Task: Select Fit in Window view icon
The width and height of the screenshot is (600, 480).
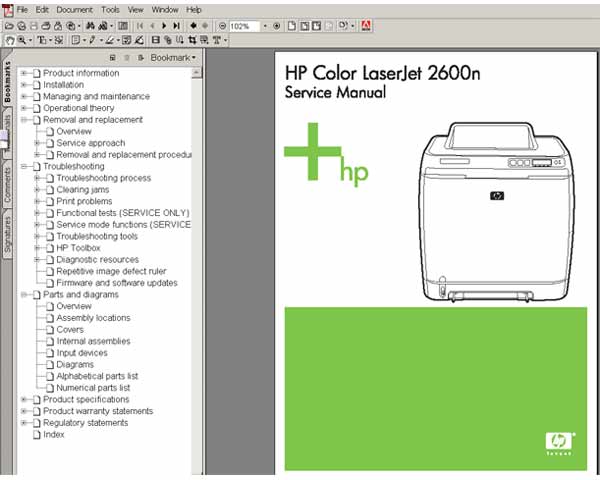Action: tap(304, 26)
